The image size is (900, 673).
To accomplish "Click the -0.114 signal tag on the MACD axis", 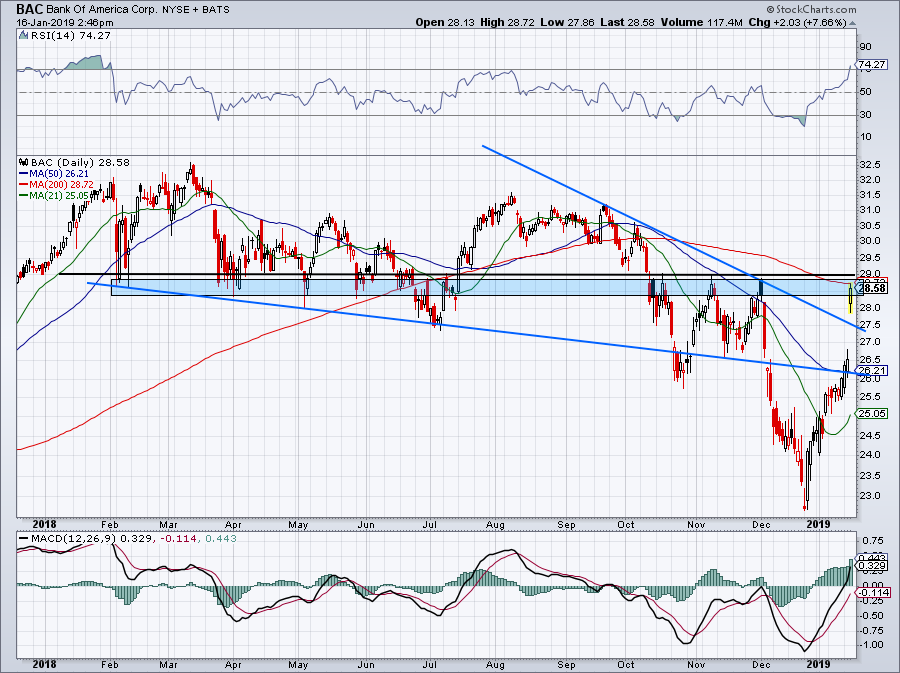I will tap(872, 593).
